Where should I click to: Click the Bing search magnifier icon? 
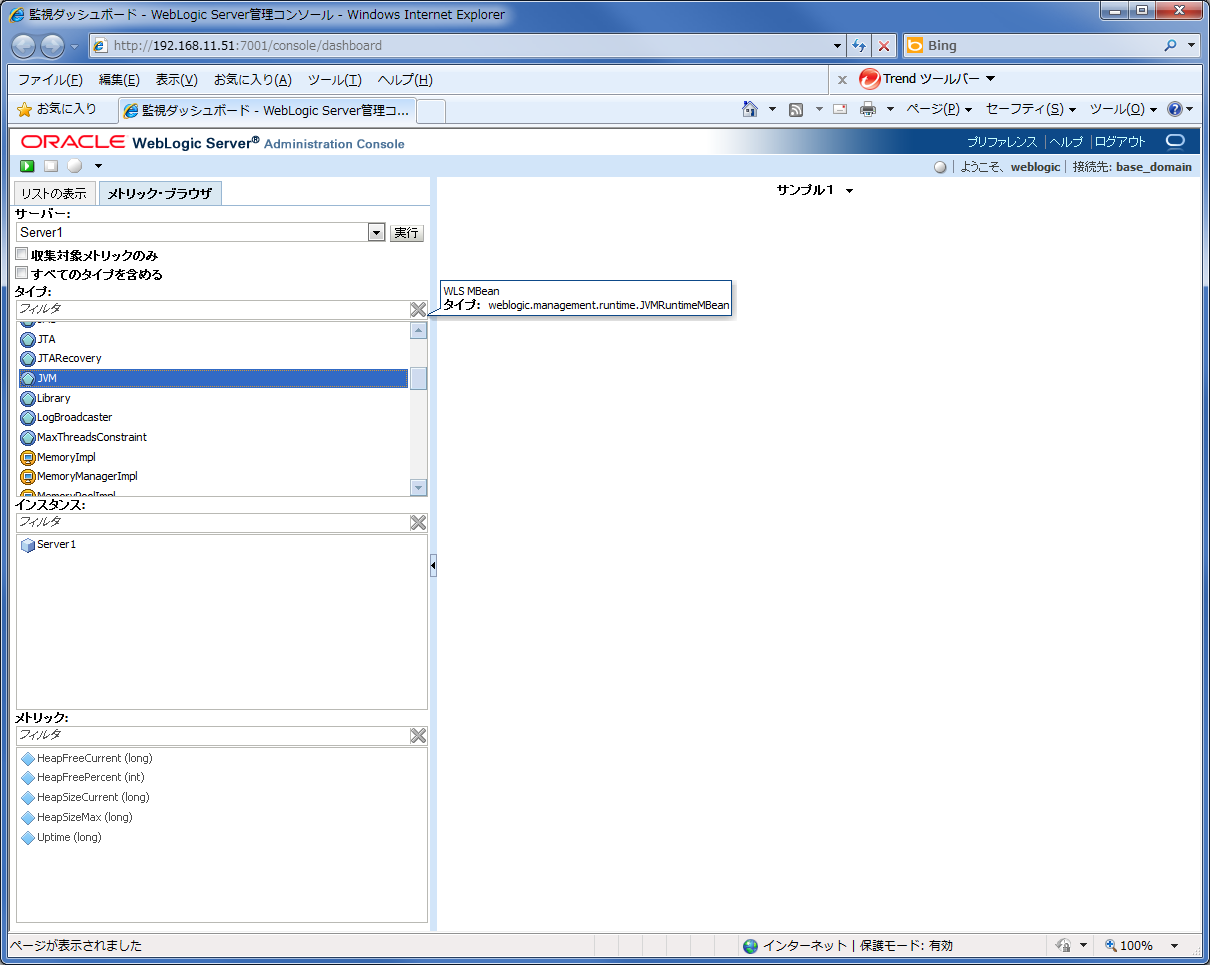click(1171, 46)
